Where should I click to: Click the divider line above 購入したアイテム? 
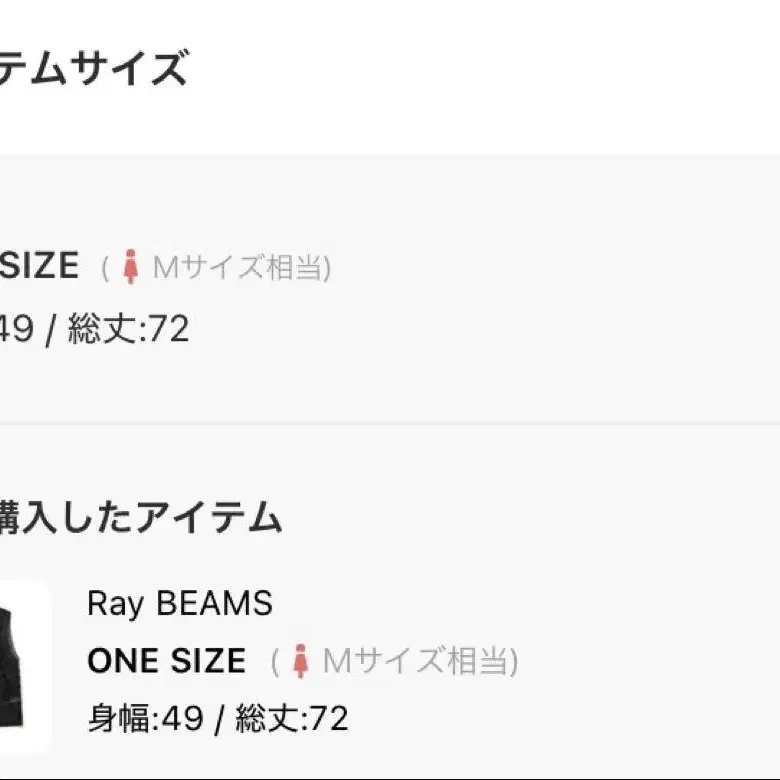click(390, 424)
